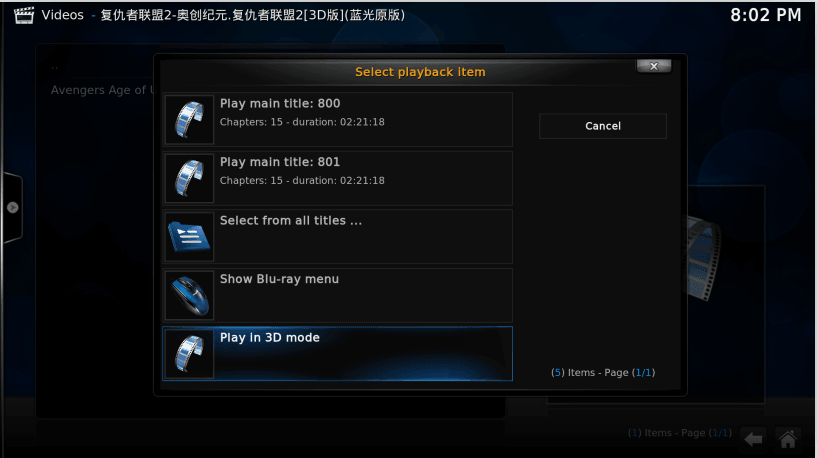Go to home screen via house icon
818x458 pixels.
[x=788, y=439]
